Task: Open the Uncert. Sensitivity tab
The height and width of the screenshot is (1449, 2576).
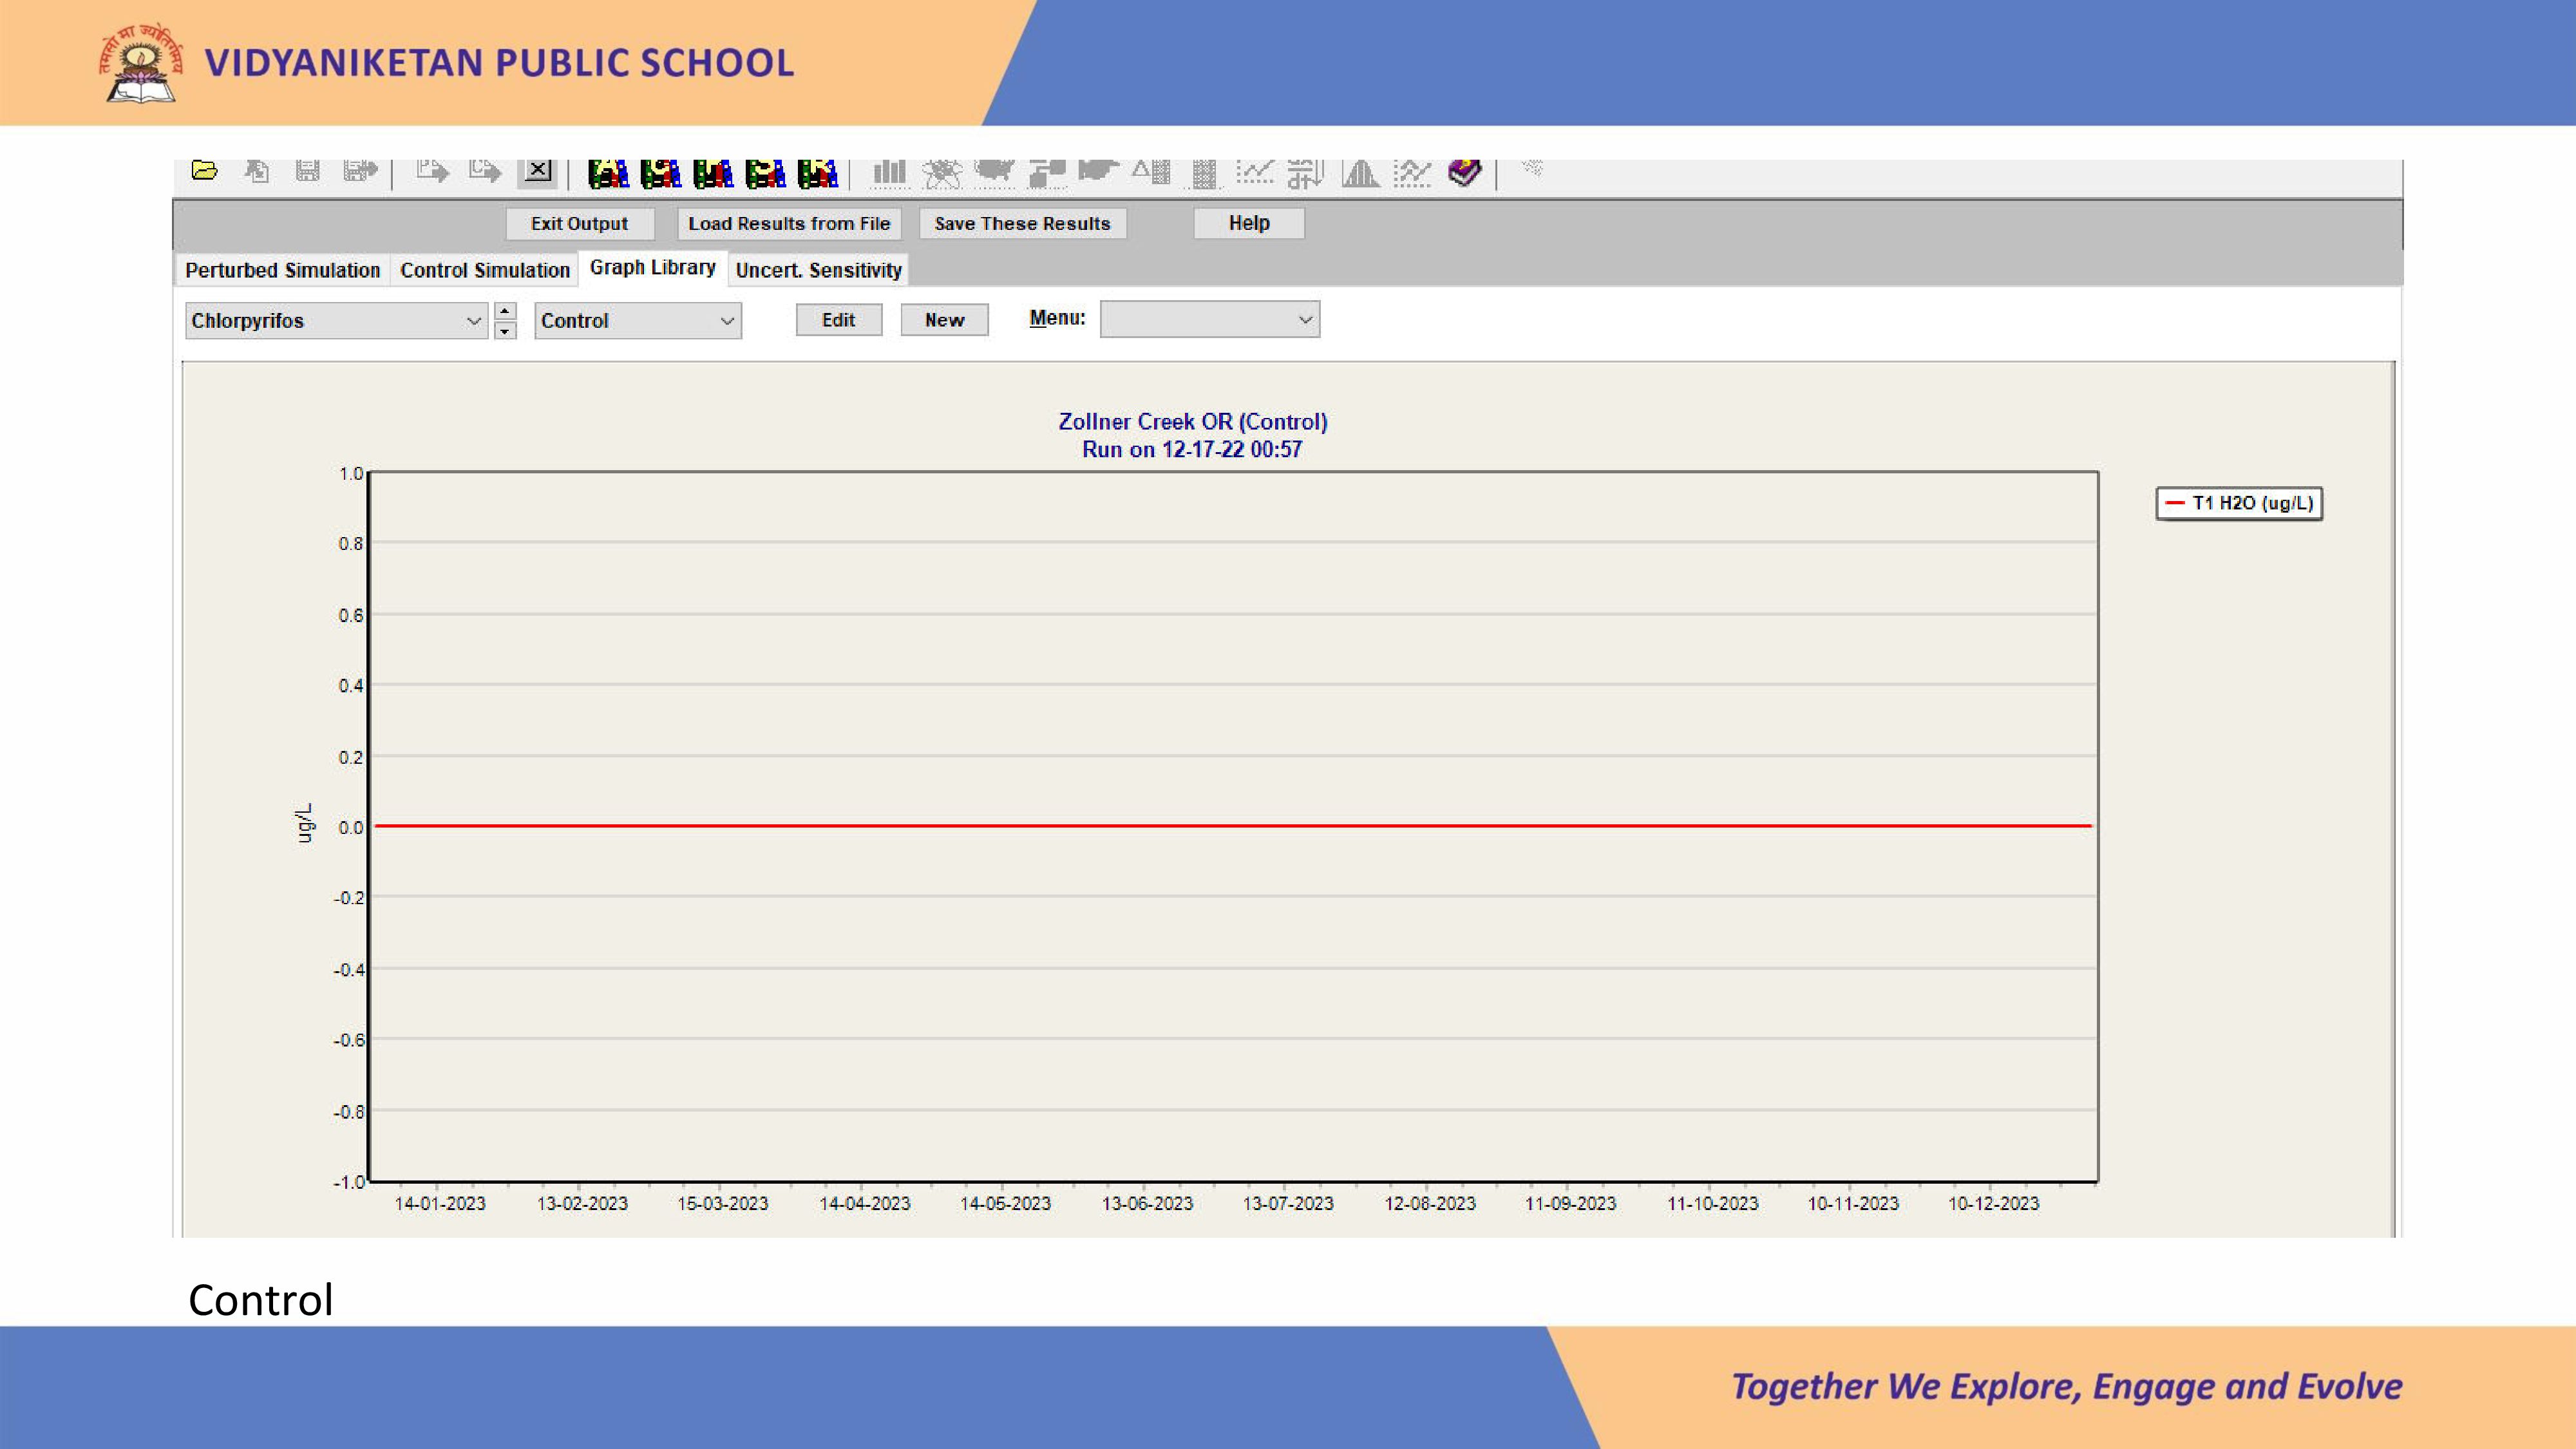Action: click(818, 270)
